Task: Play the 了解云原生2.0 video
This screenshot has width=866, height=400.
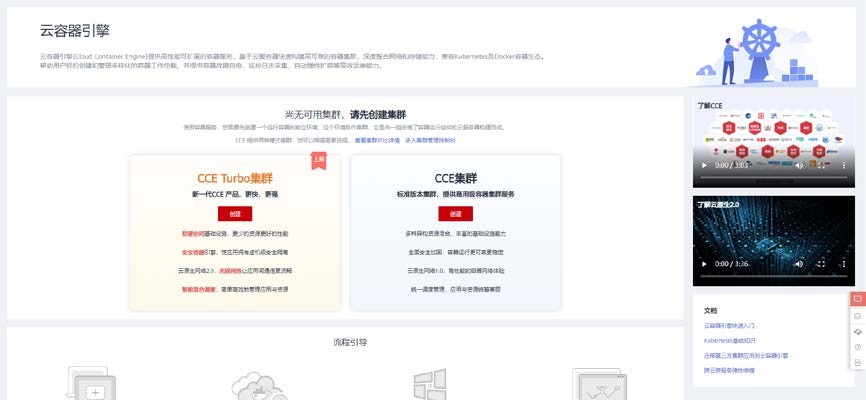Action: (704, 264)
